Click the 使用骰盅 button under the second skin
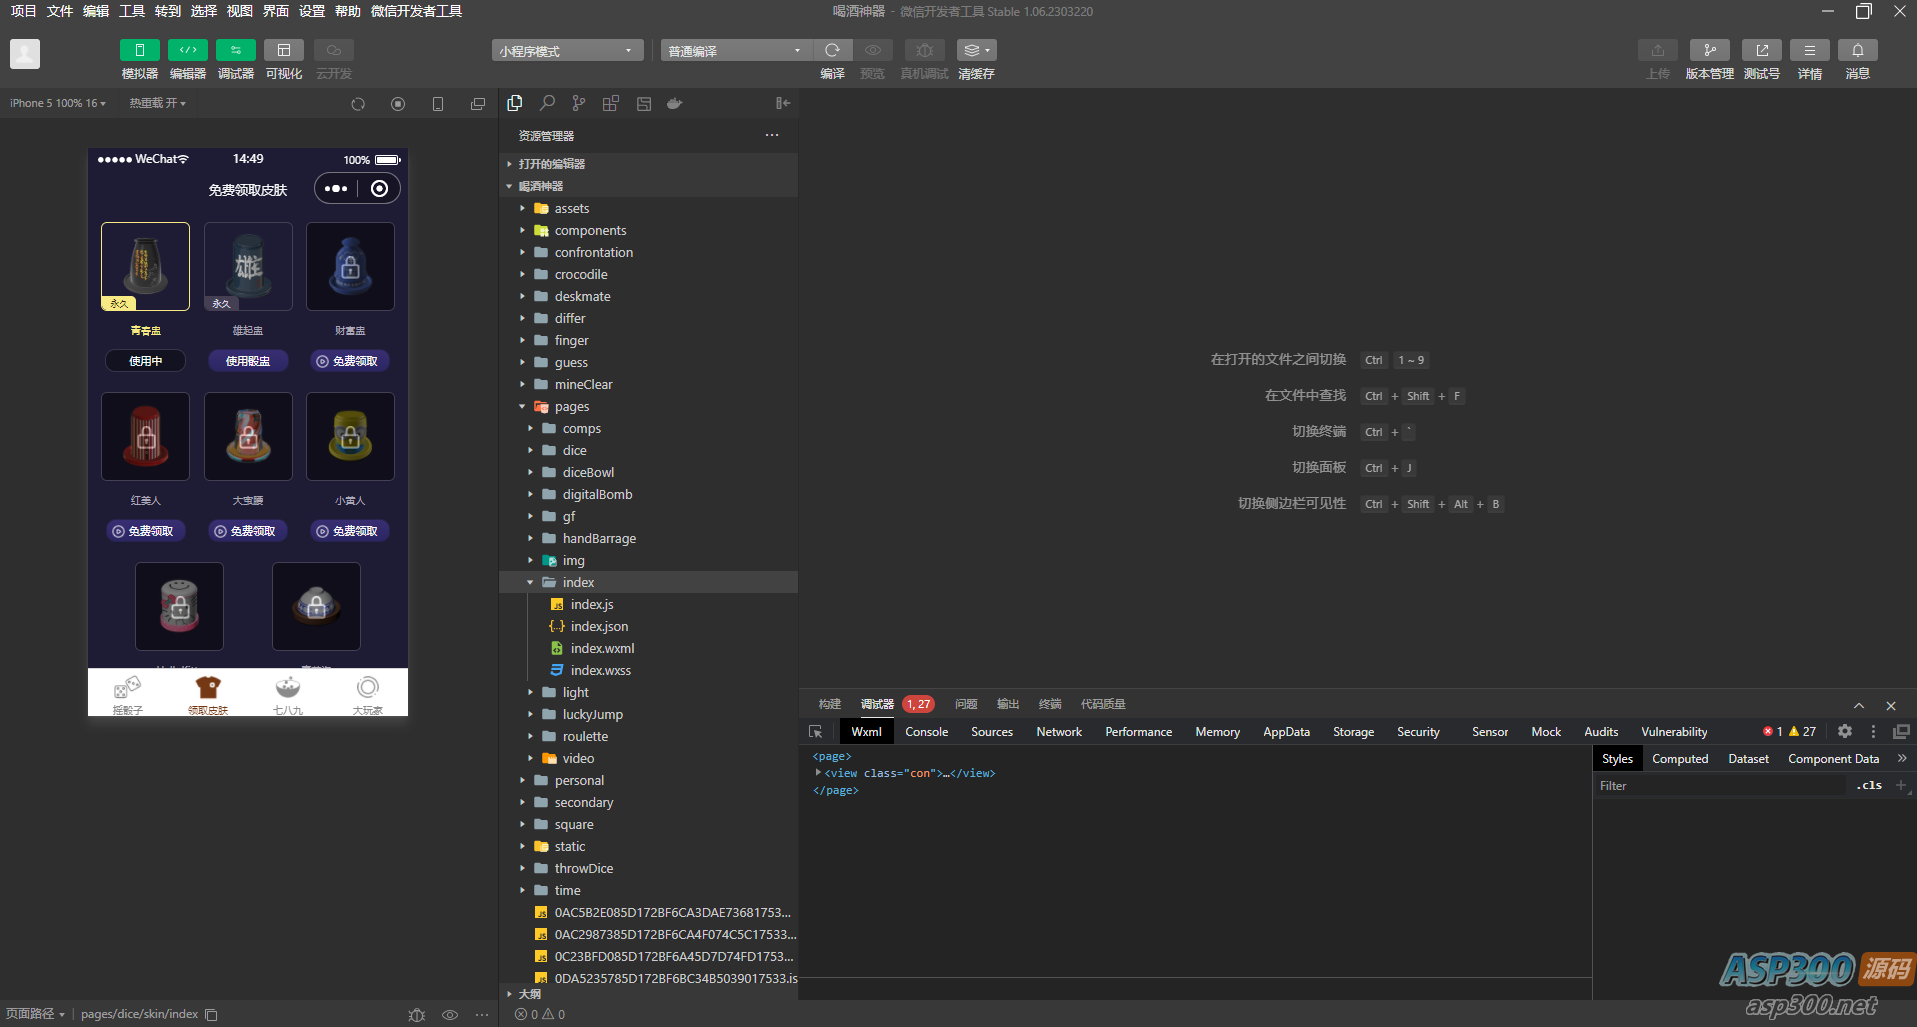 (x=248, y=361)
